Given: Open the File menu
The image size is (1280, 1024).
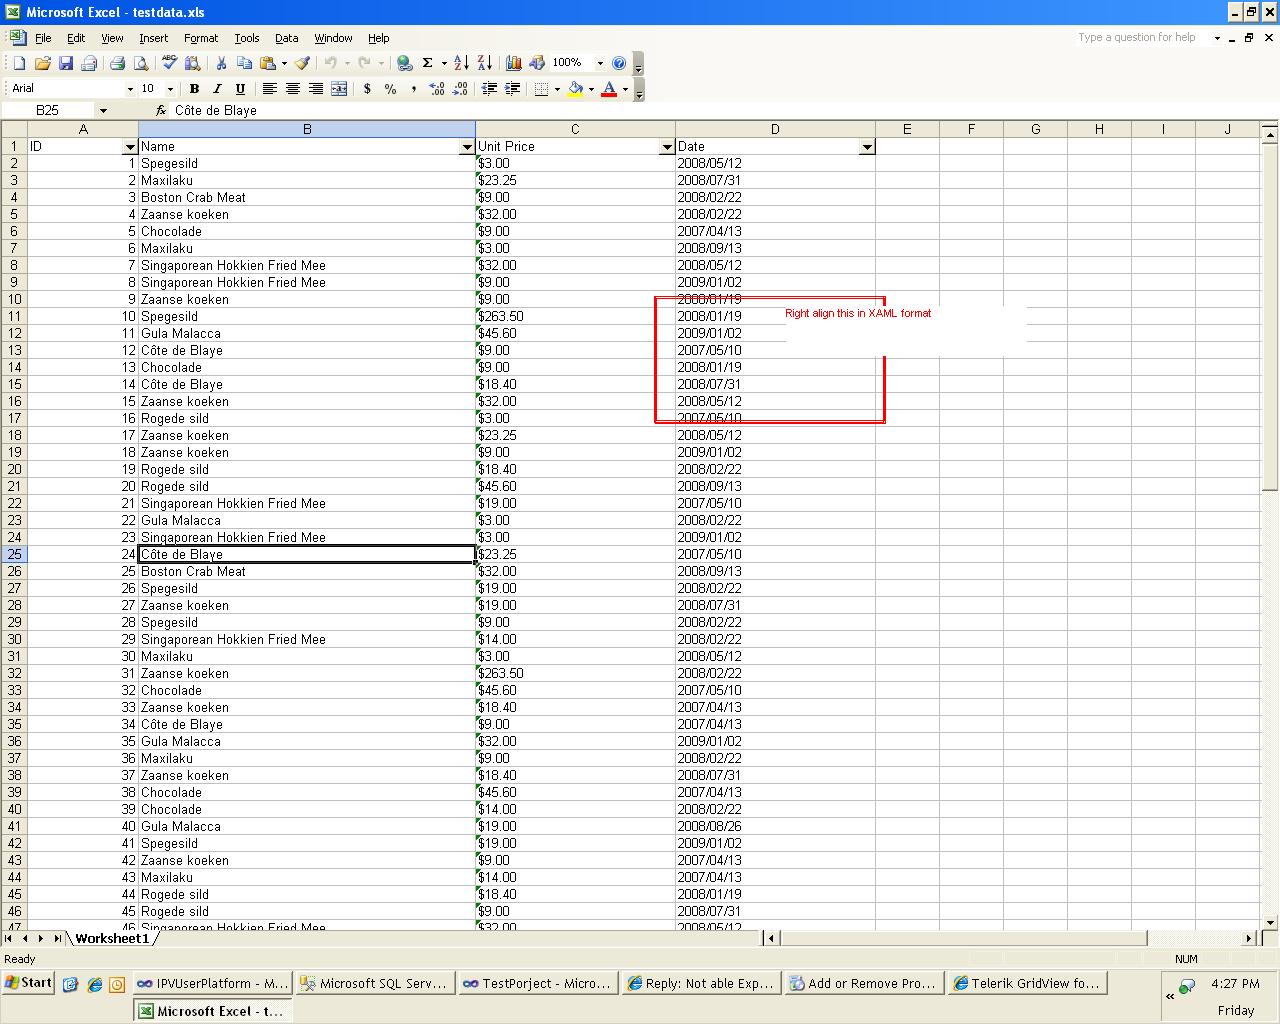Looking at the screenshot, I should pos(43,38).
